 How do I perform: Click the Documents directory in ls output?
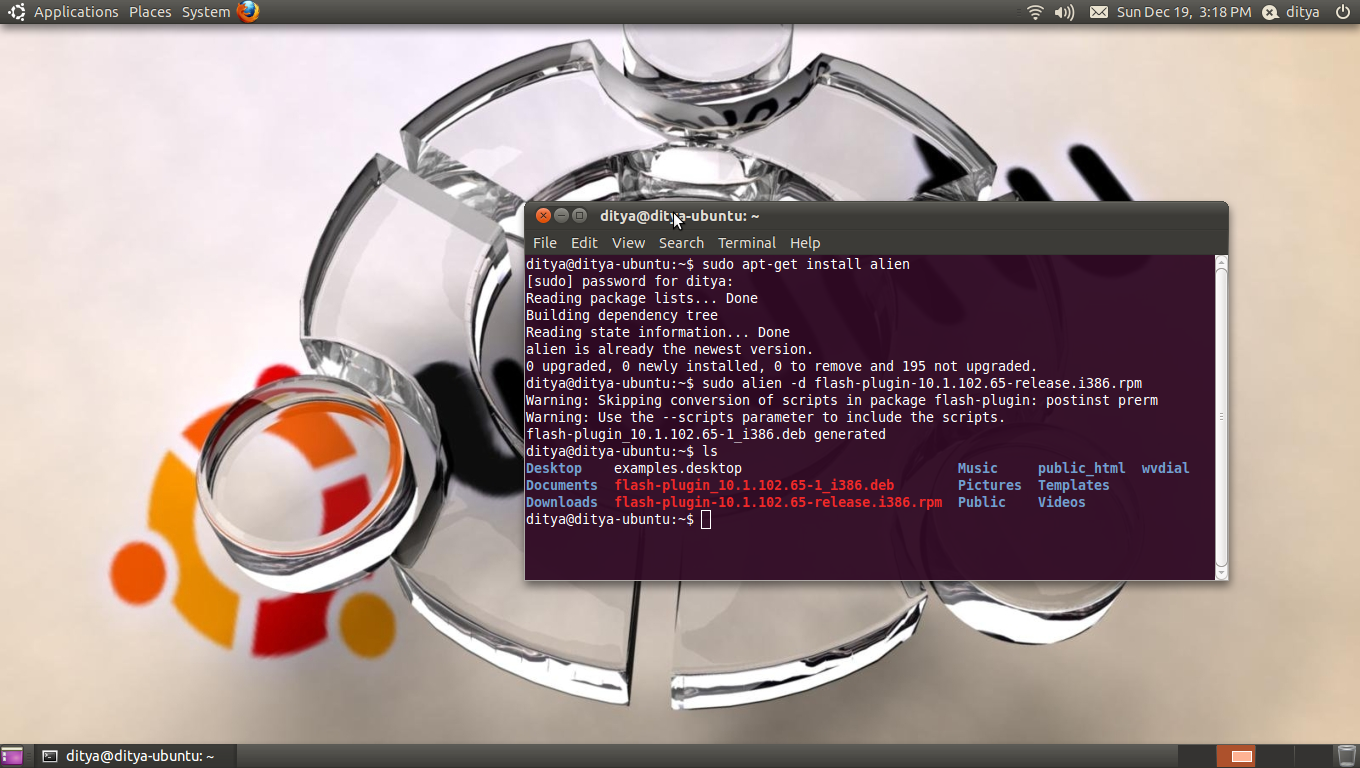point(562,485)
